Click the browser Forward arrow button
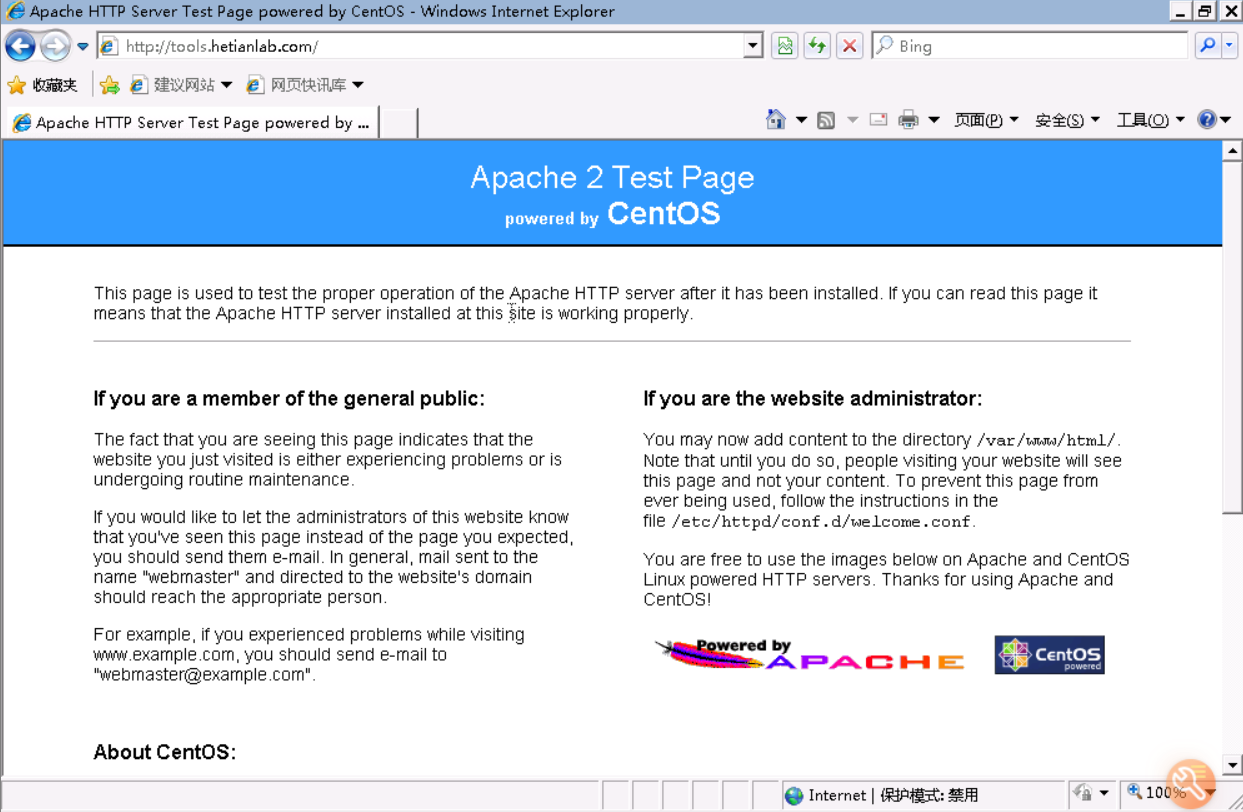This screenshot has width=1243, height=812. coord(56,46)
